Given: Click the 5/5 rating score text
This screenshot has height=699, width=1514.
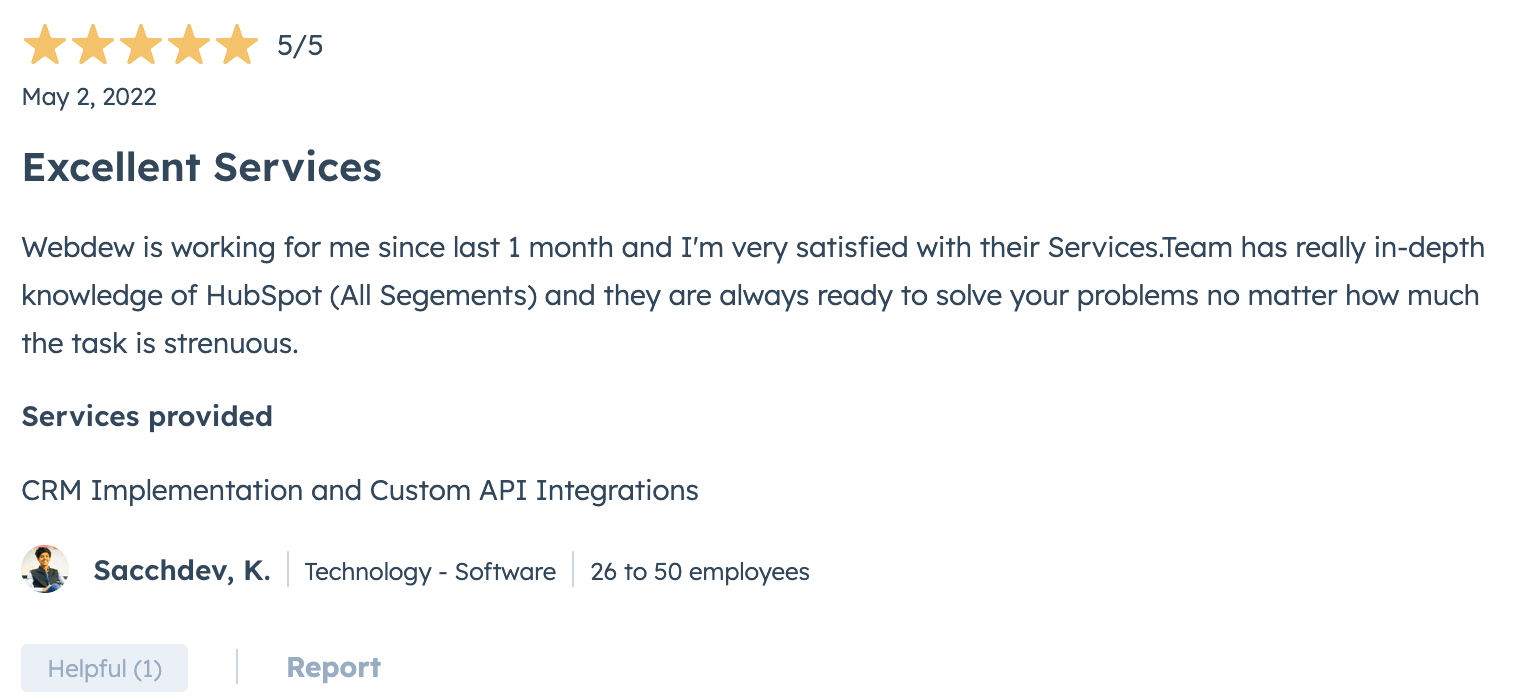Looking at the screenshot, I should coord(300,46).
